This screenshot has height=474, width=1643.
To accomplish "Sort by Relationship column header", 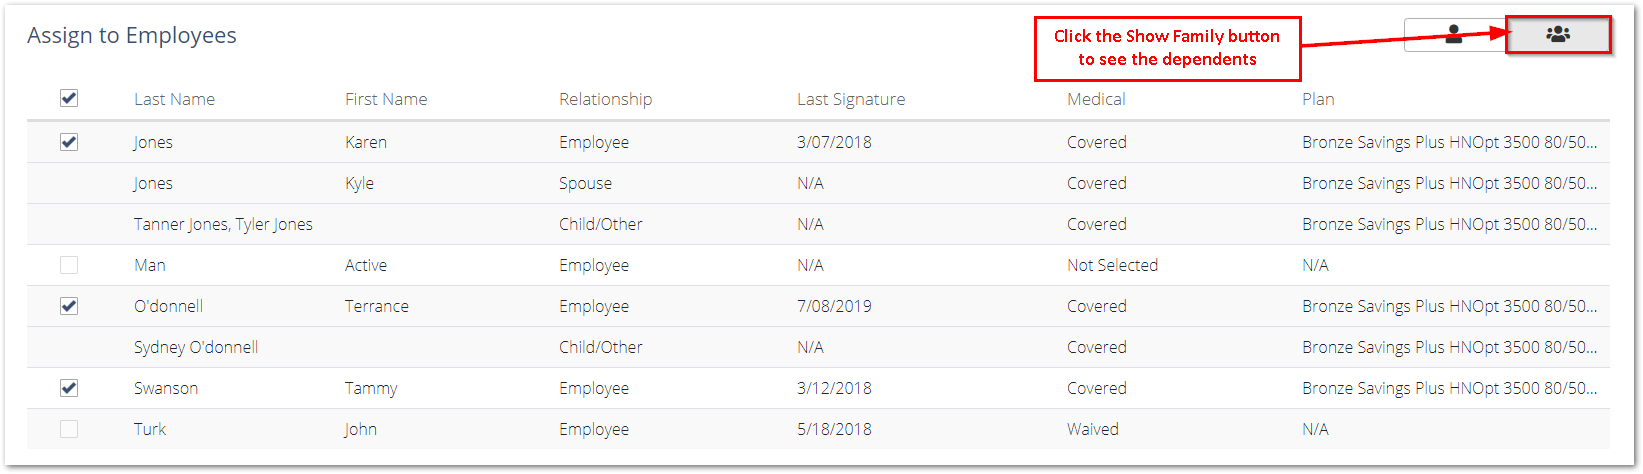I will (x=605, y=99).
